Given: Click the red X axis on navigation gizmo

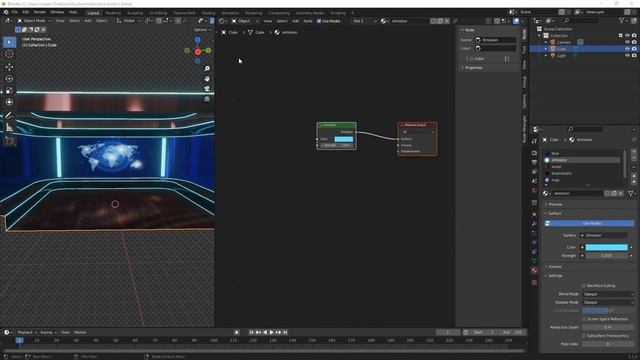Looking at the screenshot, I should coord(198,52).
